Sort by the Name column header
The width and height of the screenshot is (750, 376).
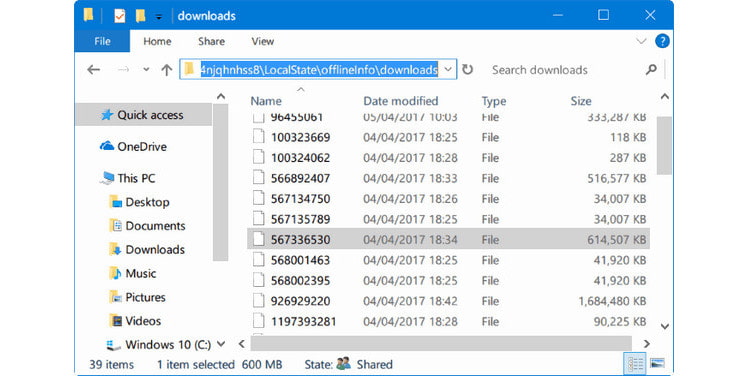pos(266,101)
